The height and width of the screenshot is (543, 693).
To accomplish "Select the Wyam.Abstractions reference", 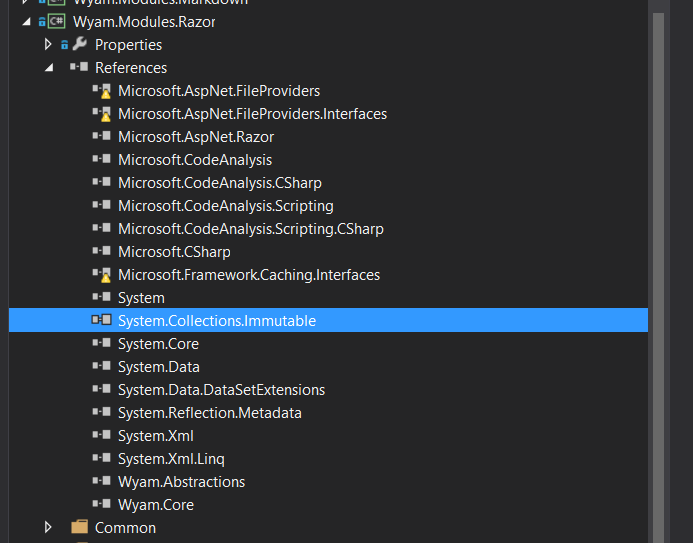I will [181, 481].
